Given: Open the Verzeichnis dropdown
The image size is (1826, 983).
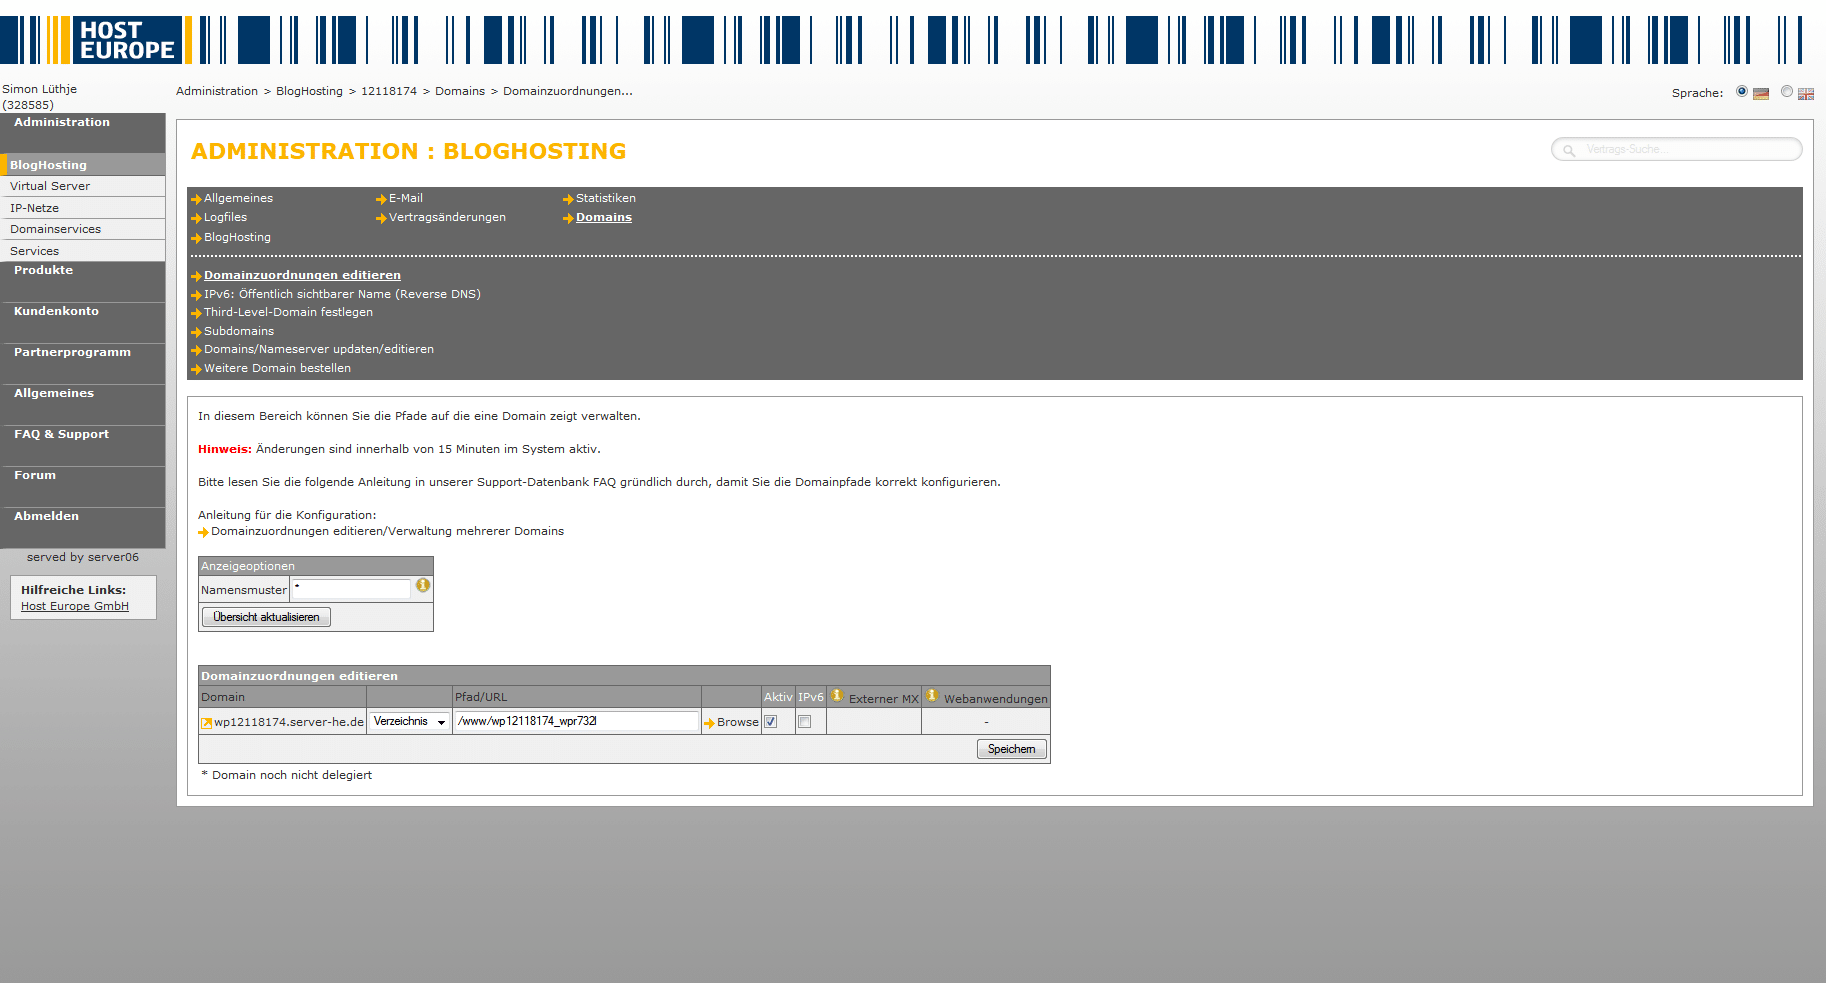Looking at the screenshot, I should point(410,722).
